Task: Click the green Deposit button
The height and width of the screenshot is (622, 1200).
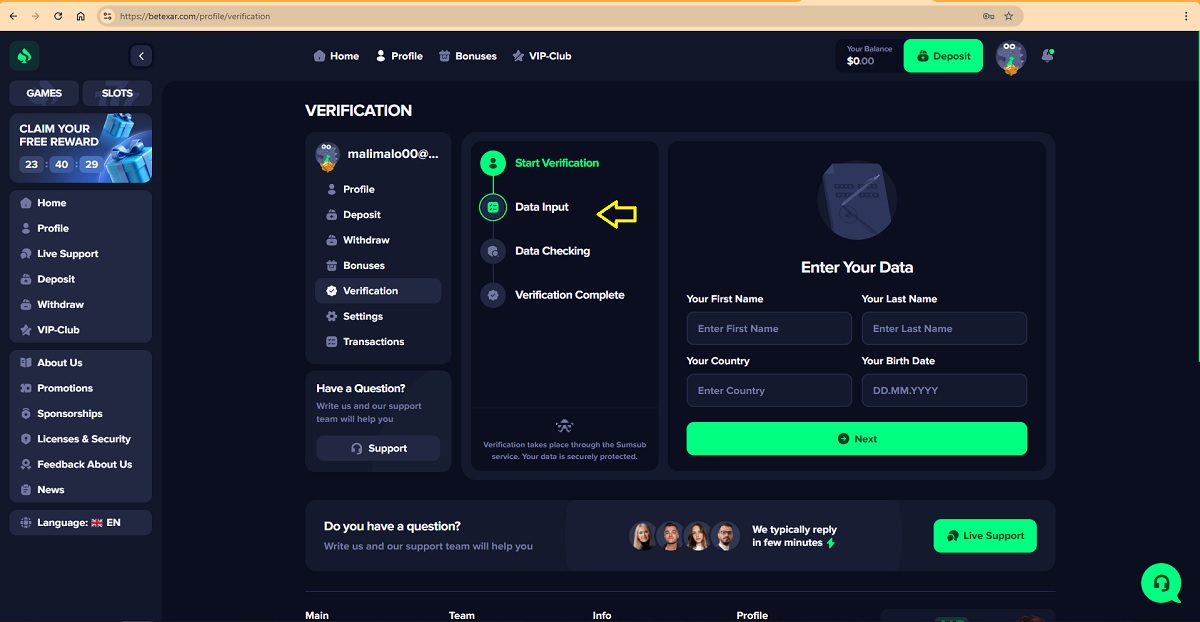Action: point(943,56)
